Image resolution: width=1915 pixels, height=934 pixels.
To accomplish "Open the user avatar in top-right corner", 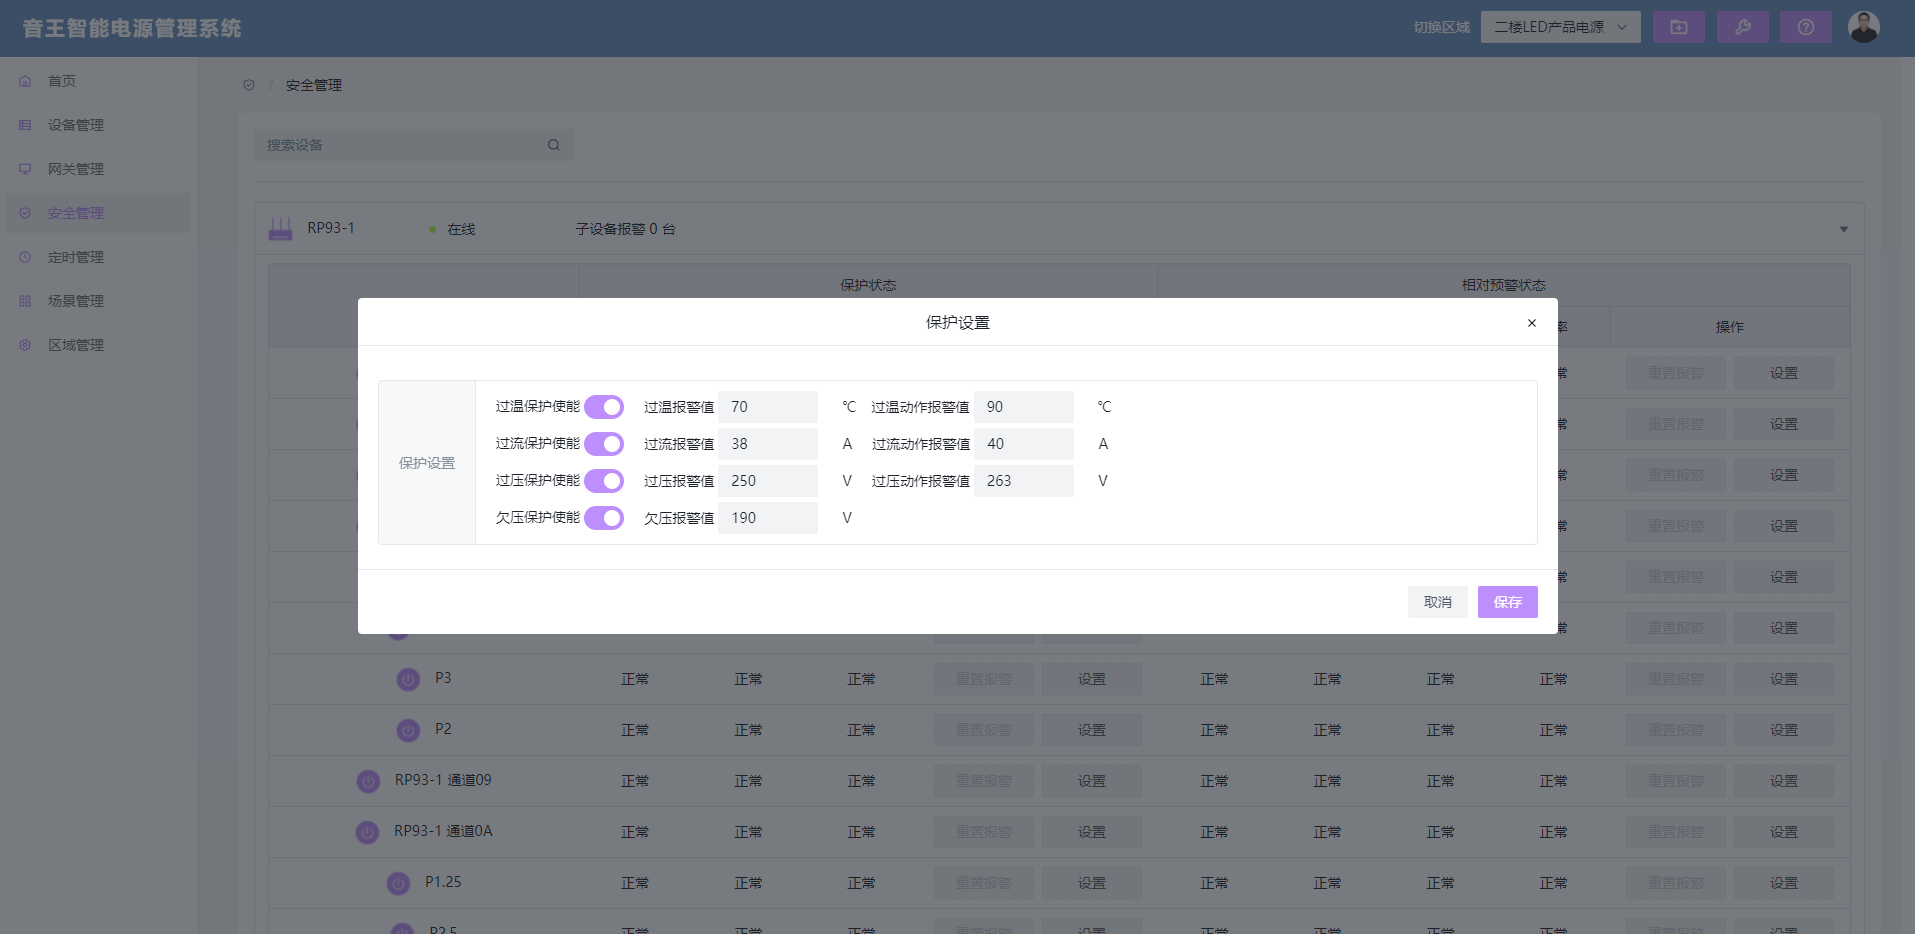I will coord(1864,27).
